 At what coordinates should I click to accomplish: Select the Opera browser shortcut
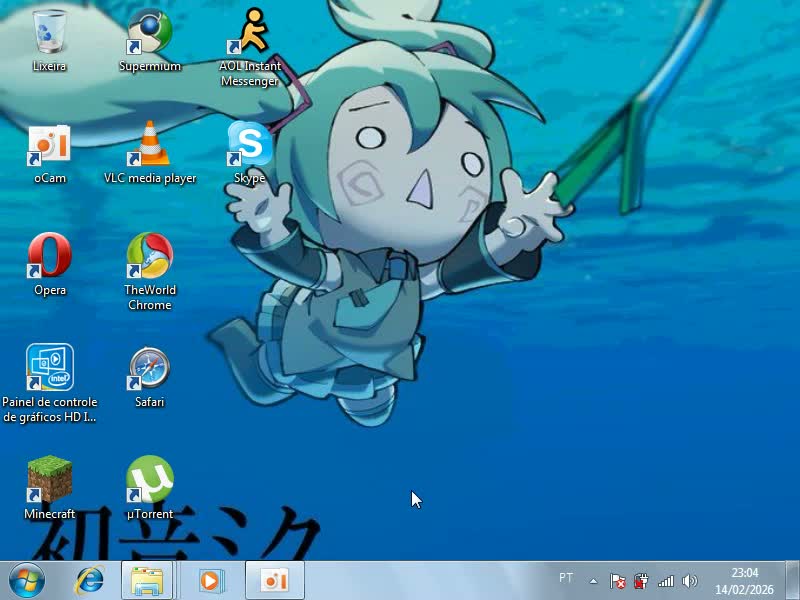click(49, 257)
